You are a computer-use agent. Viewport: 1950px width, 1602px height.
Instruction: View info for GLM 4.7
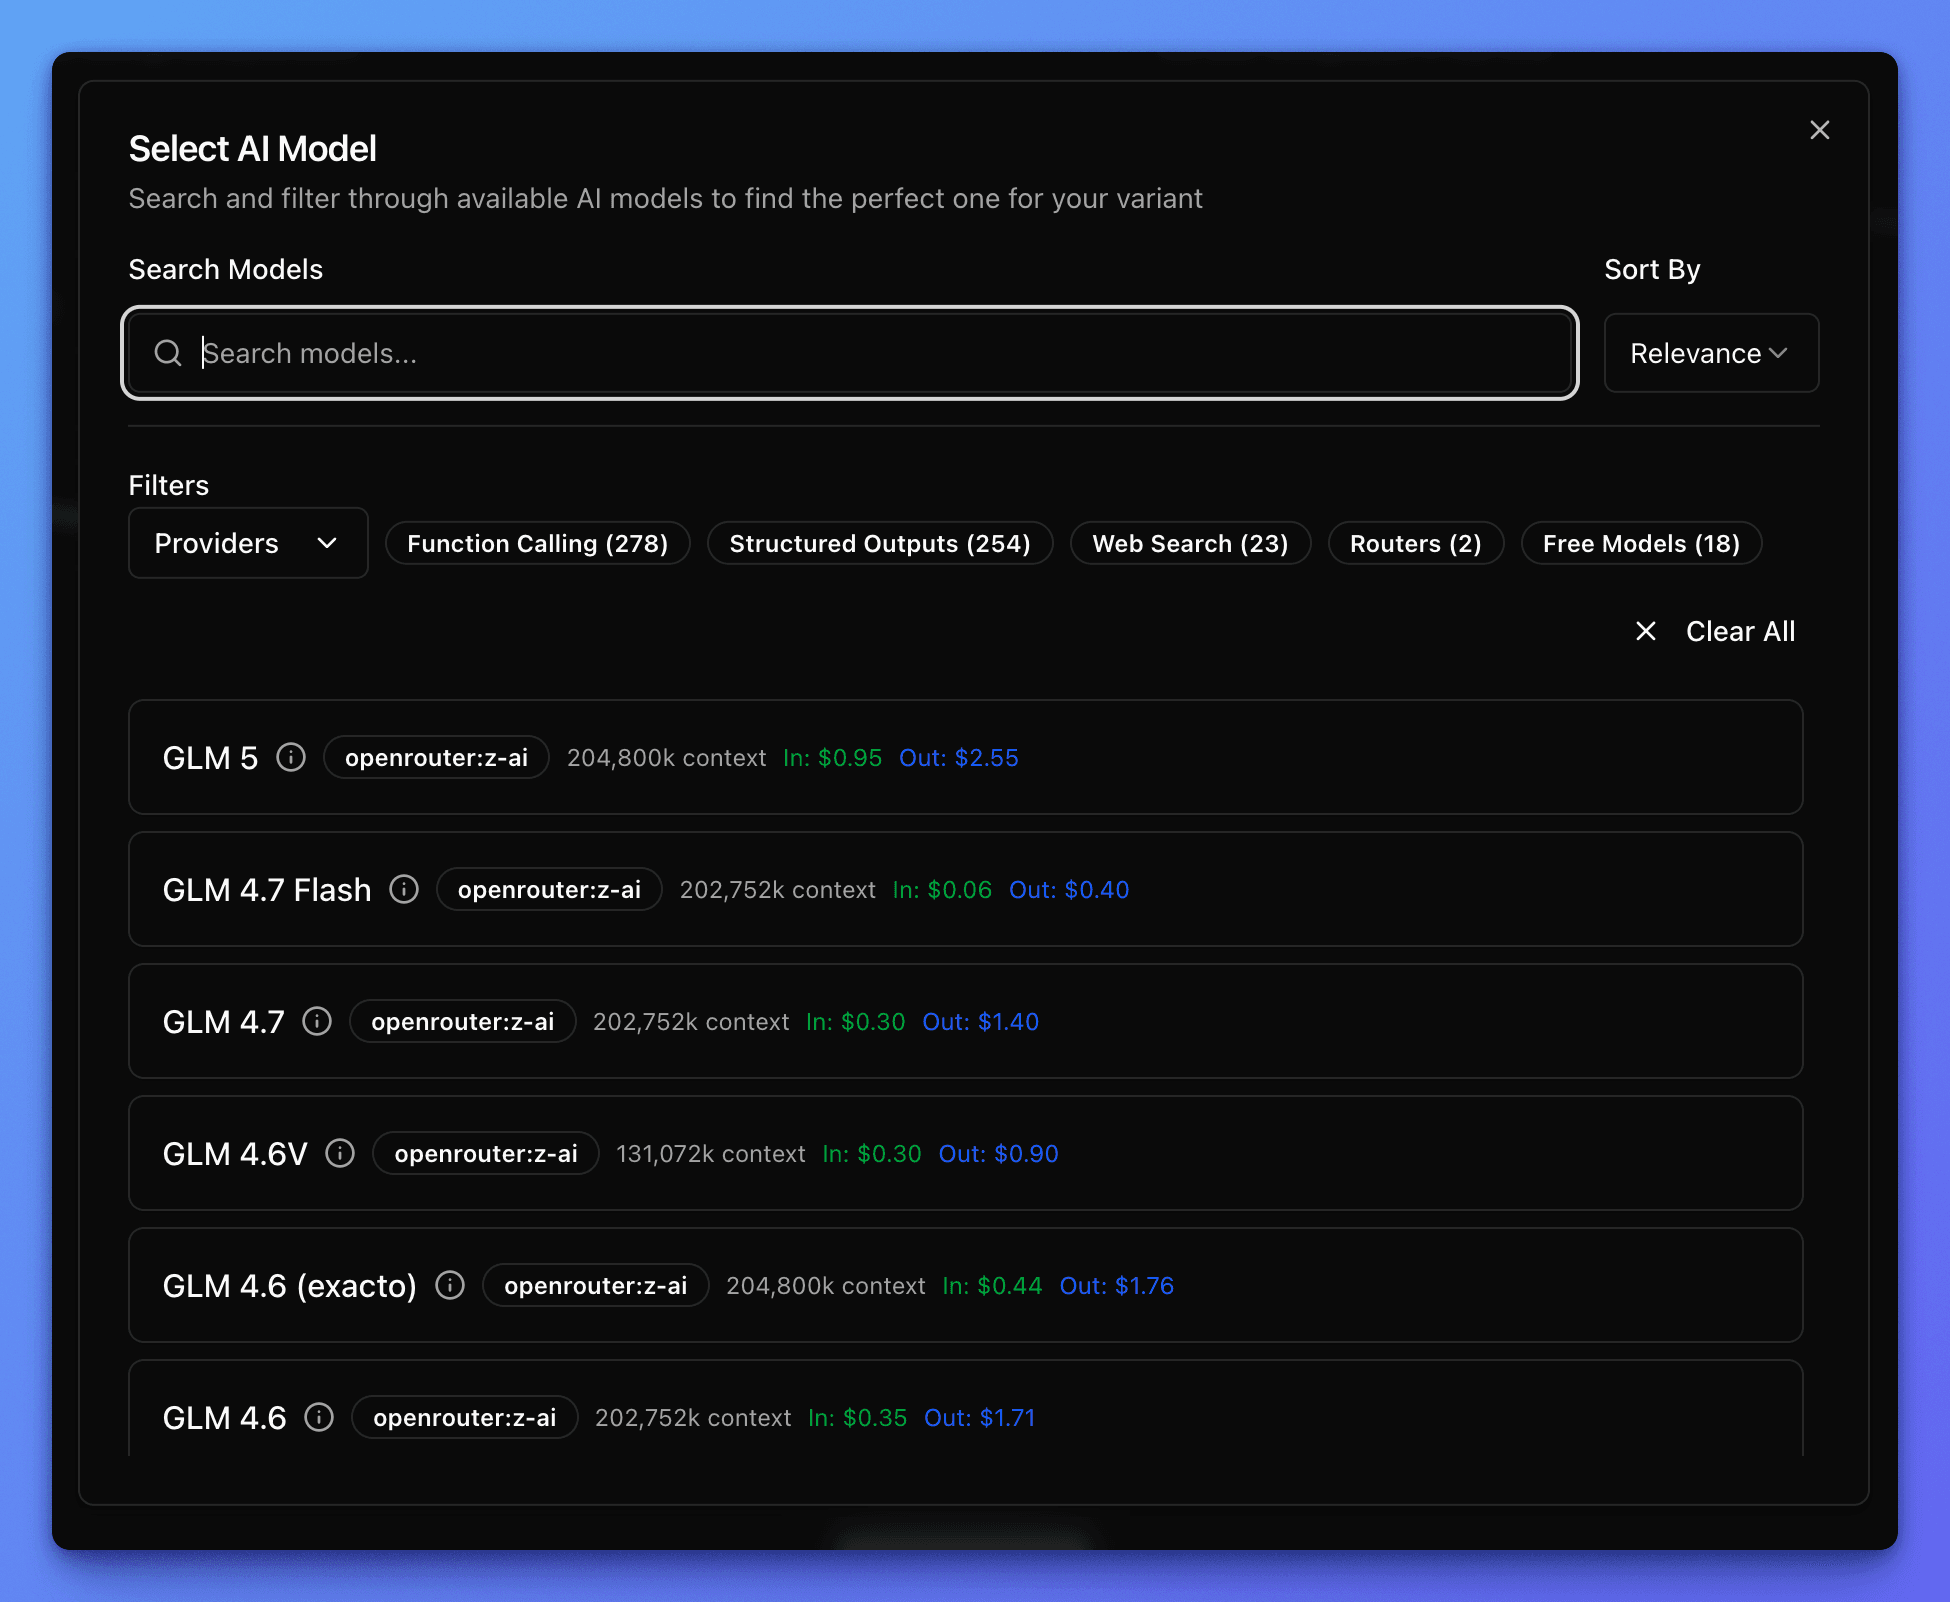pyautogui.click(x=316, y=1021)
